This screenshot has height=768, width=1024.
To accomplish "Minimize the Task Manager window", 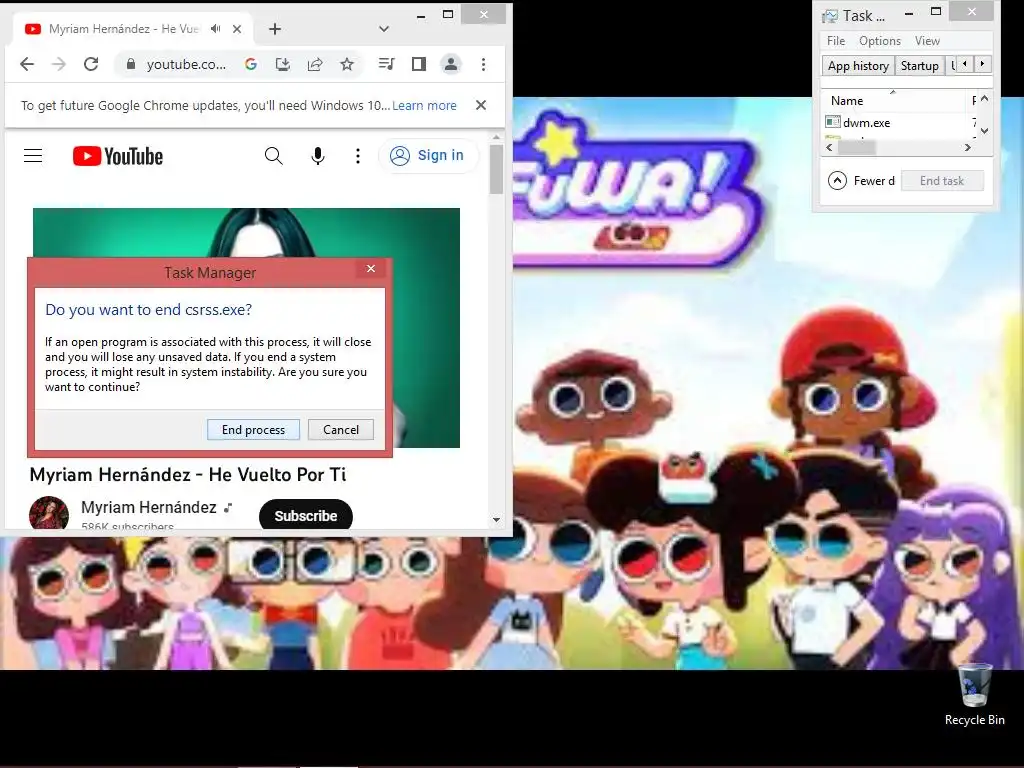I will click(x=908, y=12).
